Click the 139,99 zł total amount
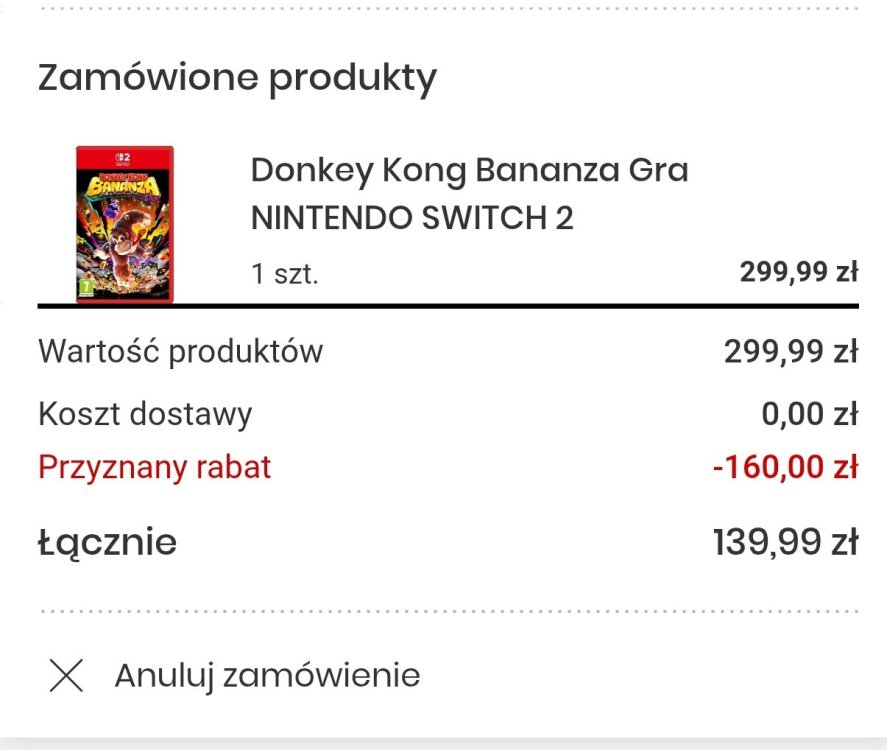The height and width of the screenshot is (750, 887). click(786, 542)
